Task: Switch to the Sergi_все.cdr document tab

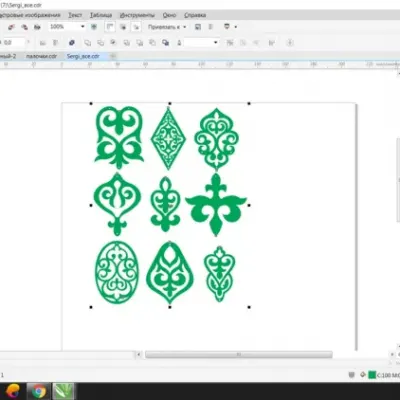Action: click(83, 56)
